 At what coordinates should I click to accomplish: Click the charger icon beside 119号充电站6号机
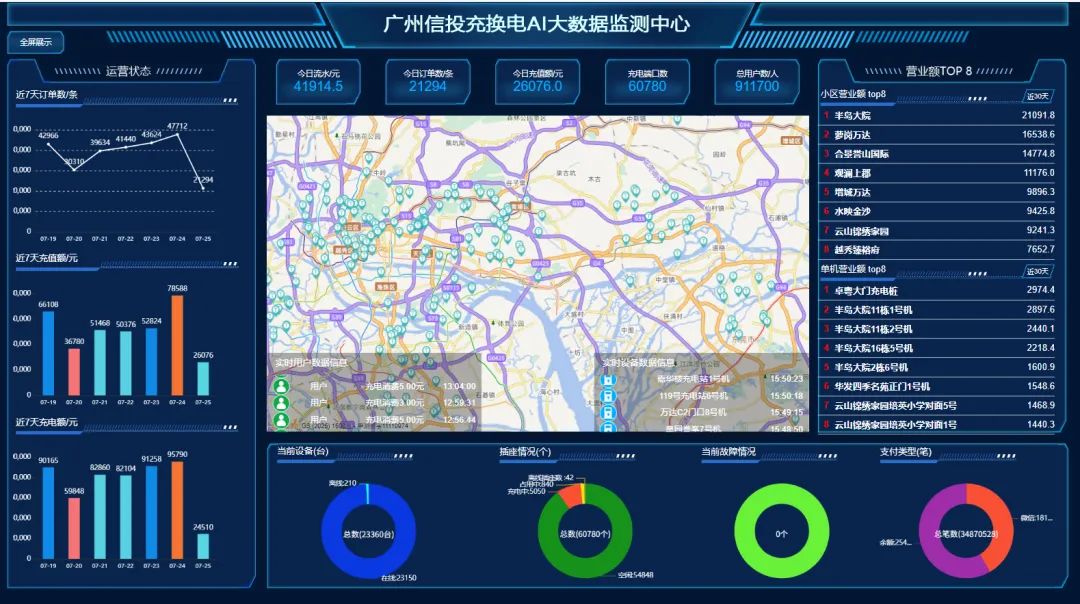pyautogui.click(x=606, y=396)
